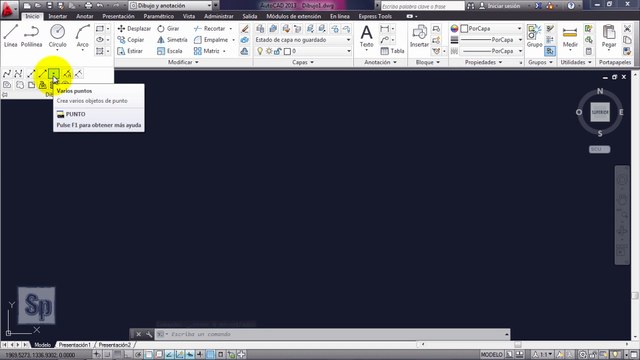
Task: Switch to Presentación1 layout tab
Action: point(74,345)
